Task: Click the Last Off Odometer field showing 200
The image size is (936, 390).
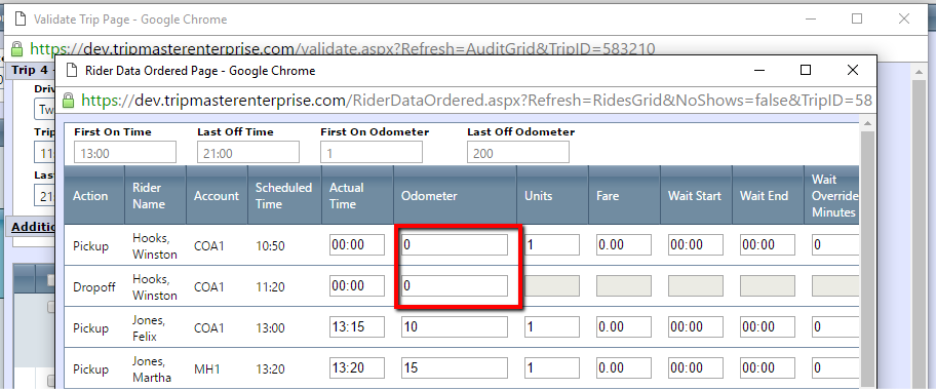Action: pos(518,153)
